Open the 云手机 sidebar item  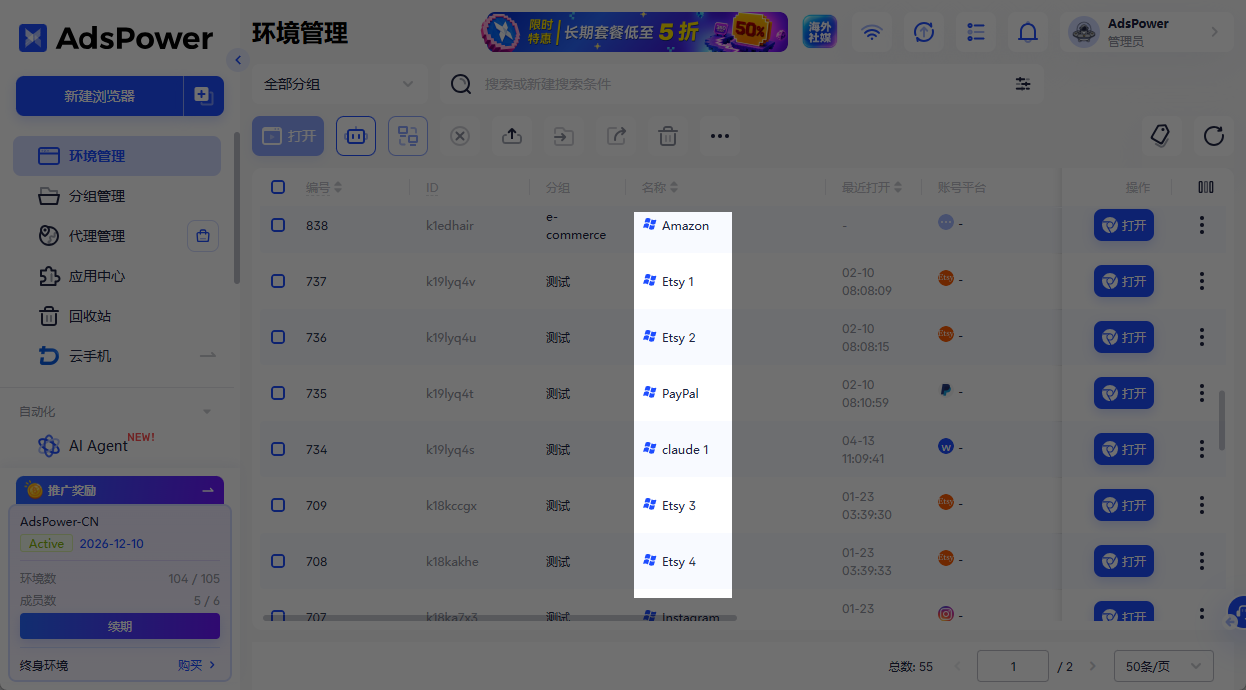click(117, 356)
